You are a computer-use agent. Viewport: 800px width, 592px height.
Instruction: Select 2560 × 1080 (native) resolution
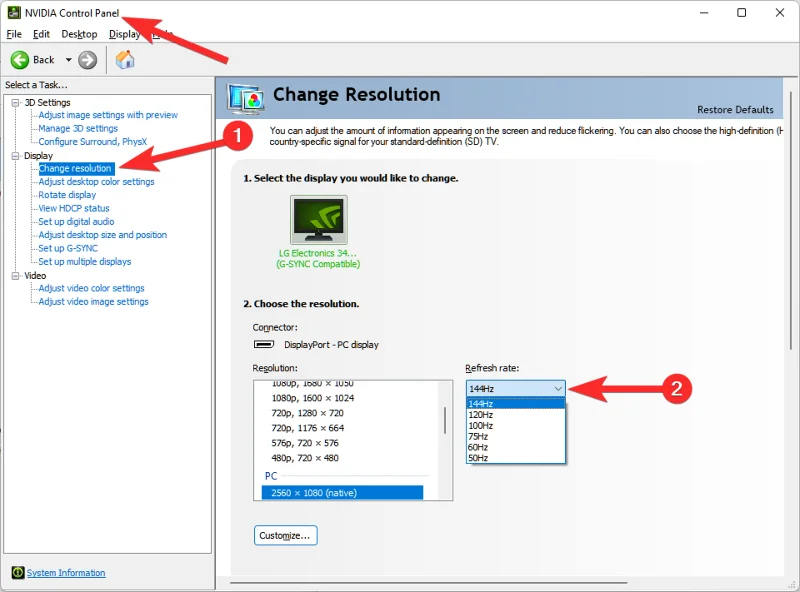click(342, 492)
